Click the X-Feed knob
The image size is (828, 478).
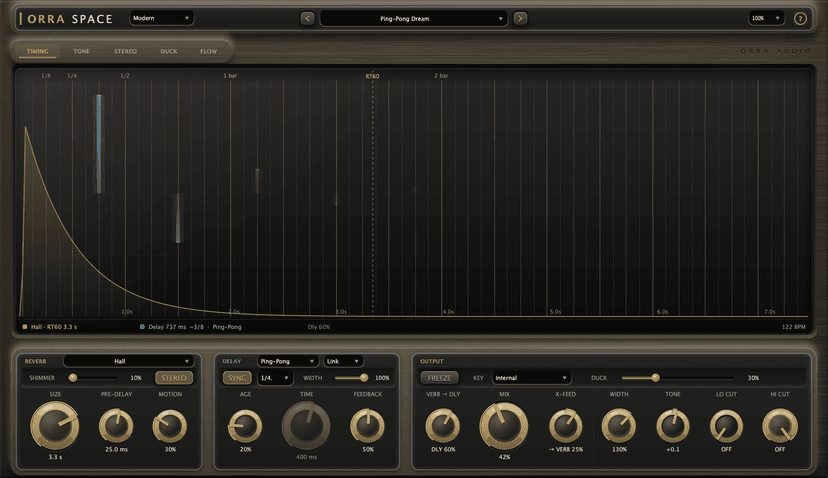click(x=566, y=426)
